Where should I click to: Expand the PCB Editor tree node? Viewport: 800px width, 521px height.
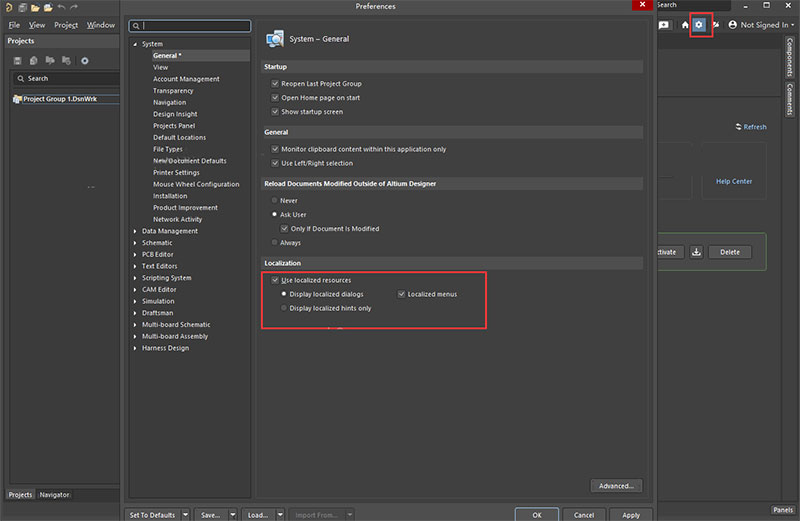click(x=135, y=255)
